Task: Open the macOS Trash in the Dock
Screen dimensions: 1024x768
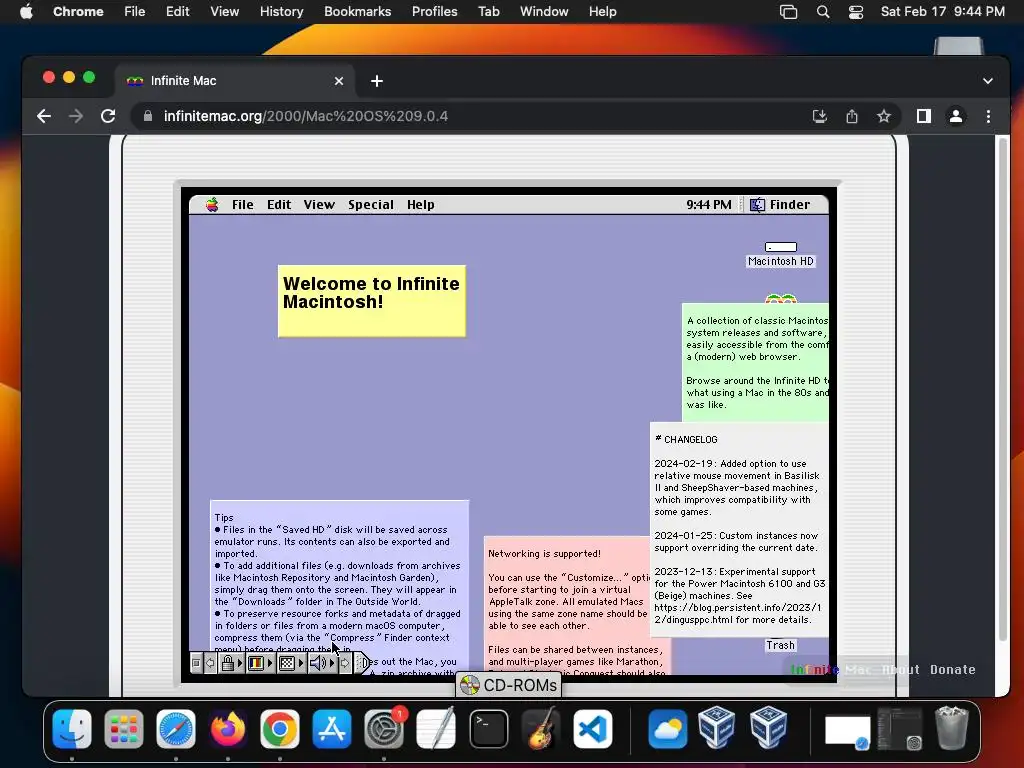Action: tap(952, 728)
